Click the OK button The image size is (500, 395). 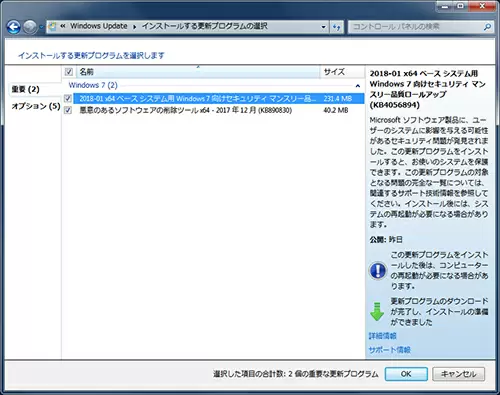tap(406, 374)
